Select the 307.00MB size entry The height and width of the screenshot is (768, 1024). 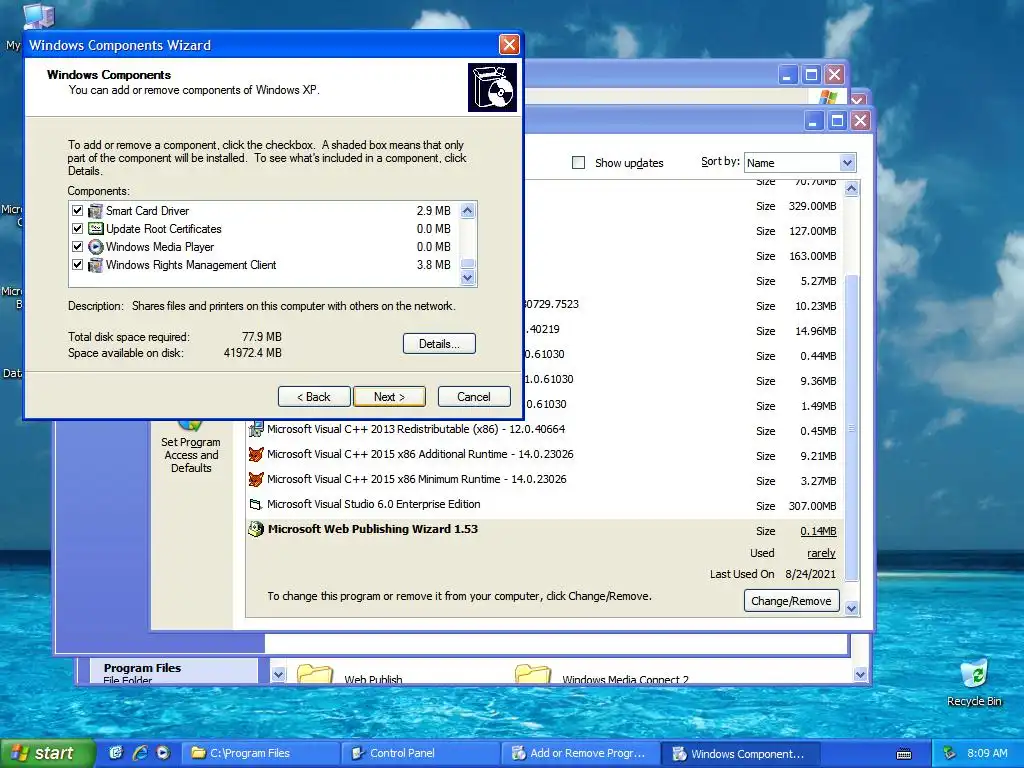[812, 506]
